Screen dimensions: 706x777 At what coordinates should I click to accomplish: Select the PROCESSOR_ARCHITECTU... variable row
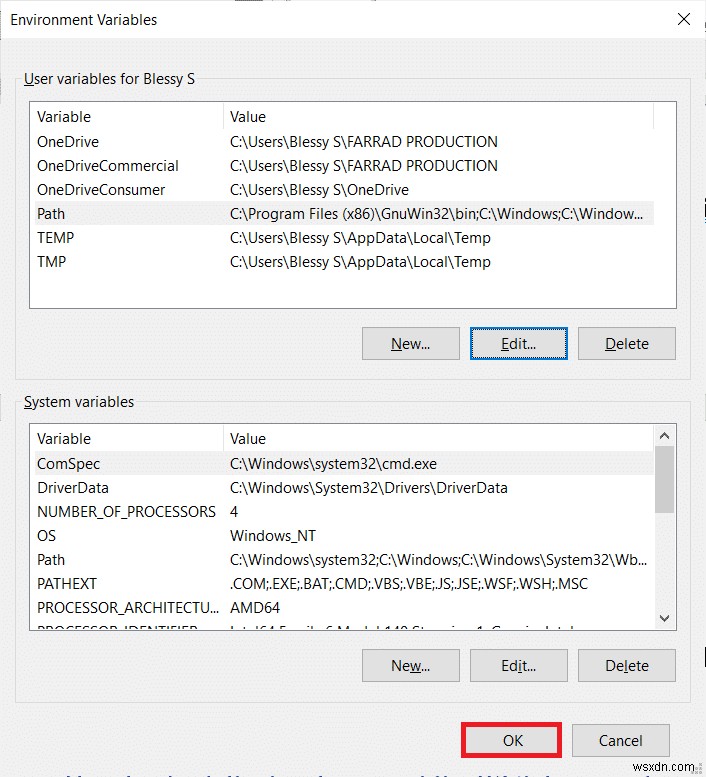tap(344, 608)
